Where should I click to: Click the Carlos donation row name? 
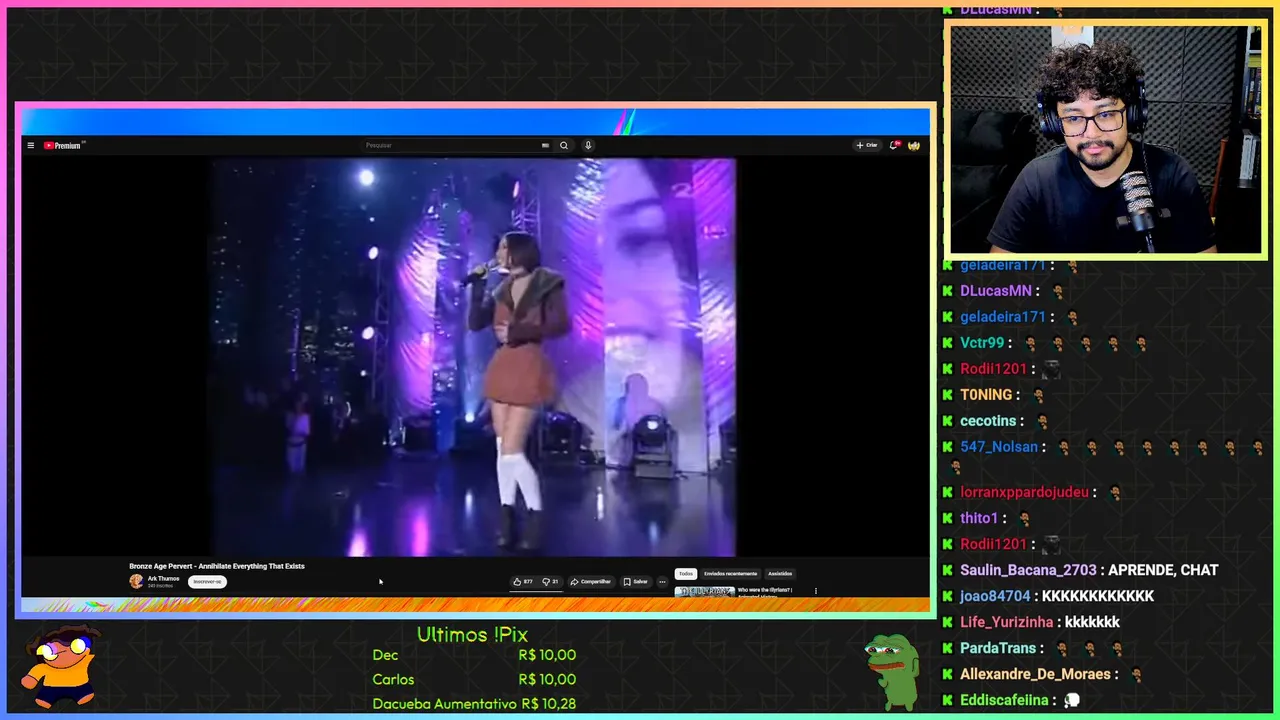pyautogui.click(x=393, y=680)
